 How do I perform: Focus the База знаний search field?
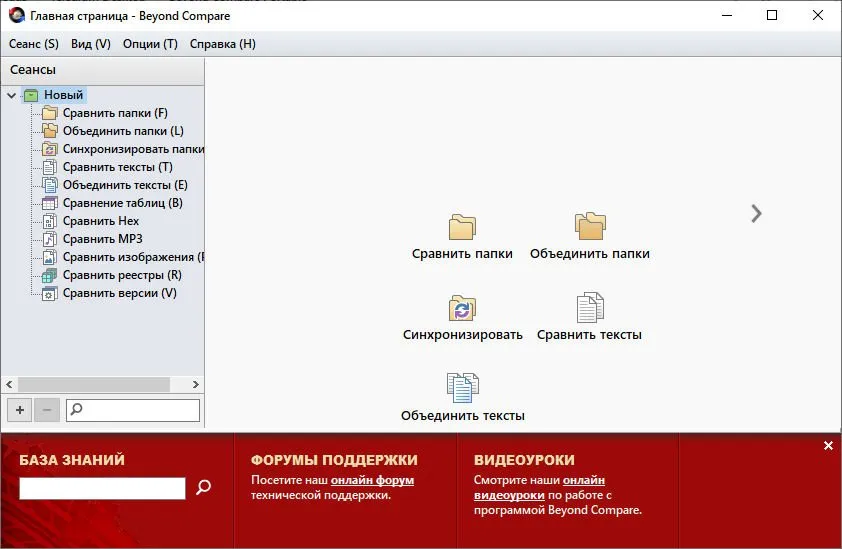(x=103, y=488)
